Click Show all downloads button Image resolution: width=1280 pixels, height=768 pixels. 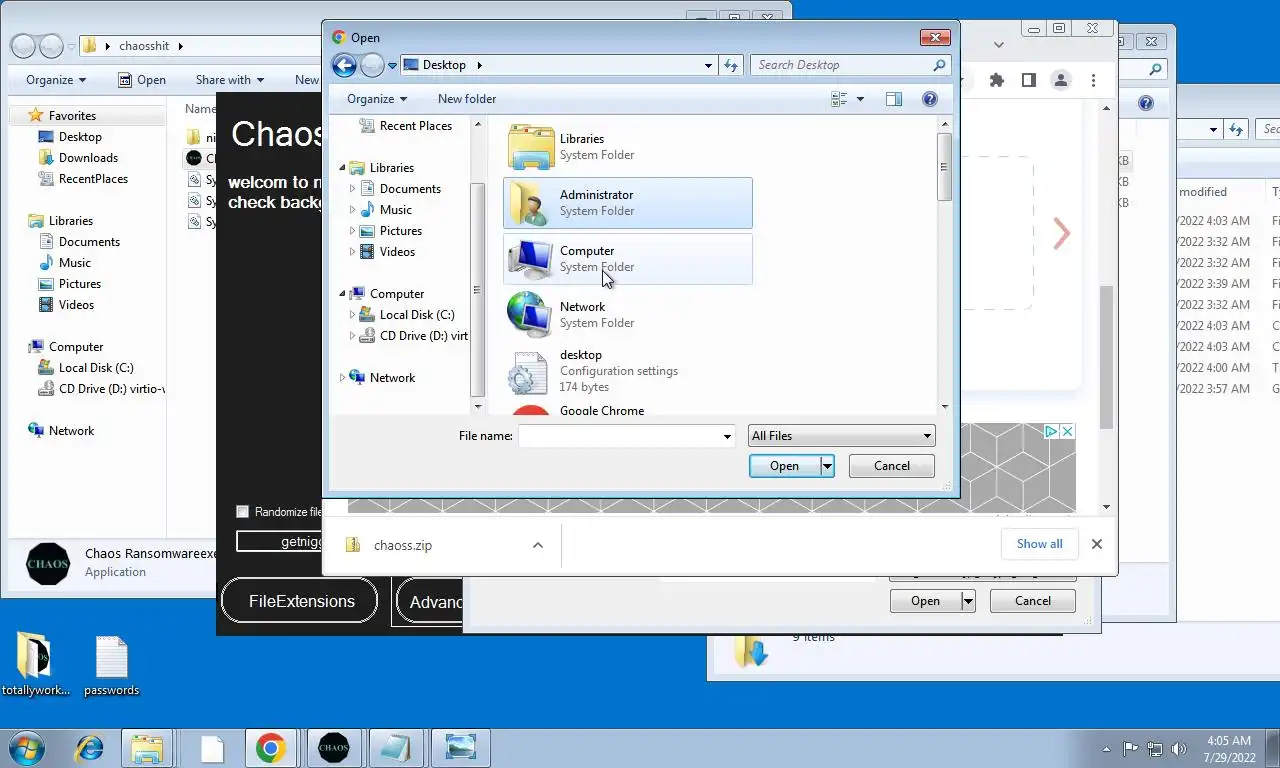click(1040, 544)
